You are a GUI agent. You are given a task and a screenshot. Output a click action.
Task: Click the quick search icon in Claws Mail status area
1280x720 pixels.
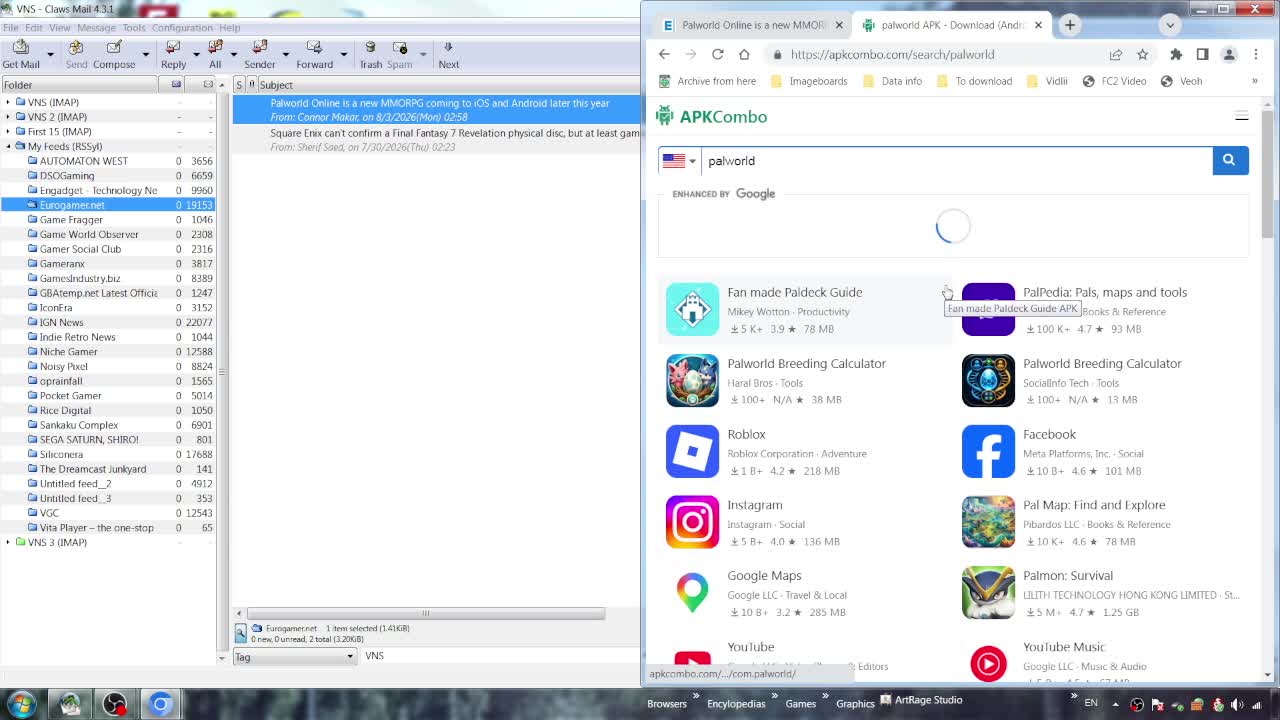pos(240,632)
